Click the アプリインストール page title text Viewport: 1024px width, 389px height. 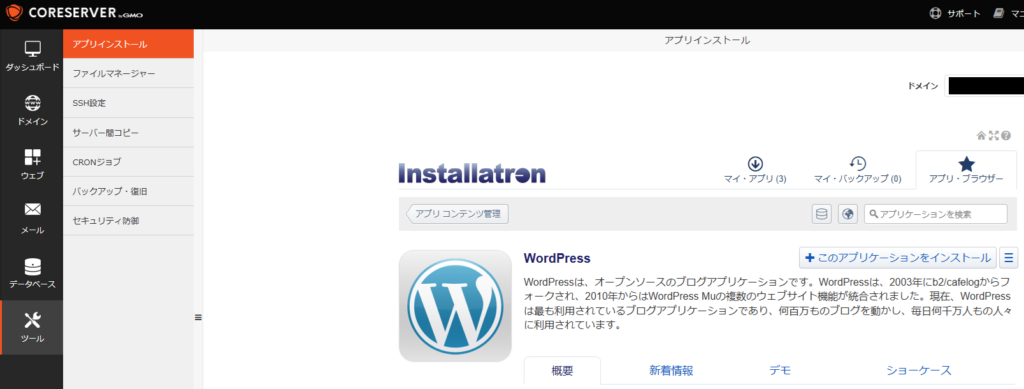[707, 40]
